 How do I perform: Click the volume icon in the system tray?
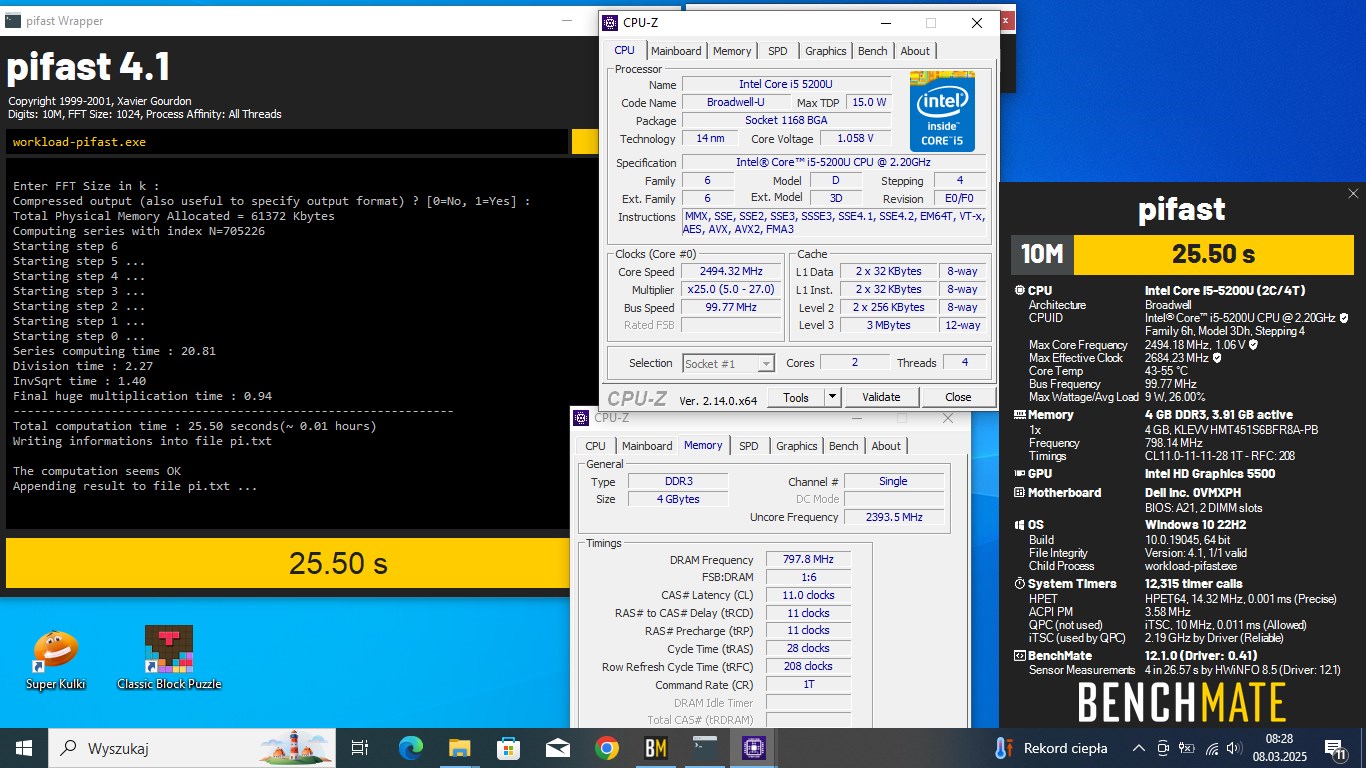1236,748
